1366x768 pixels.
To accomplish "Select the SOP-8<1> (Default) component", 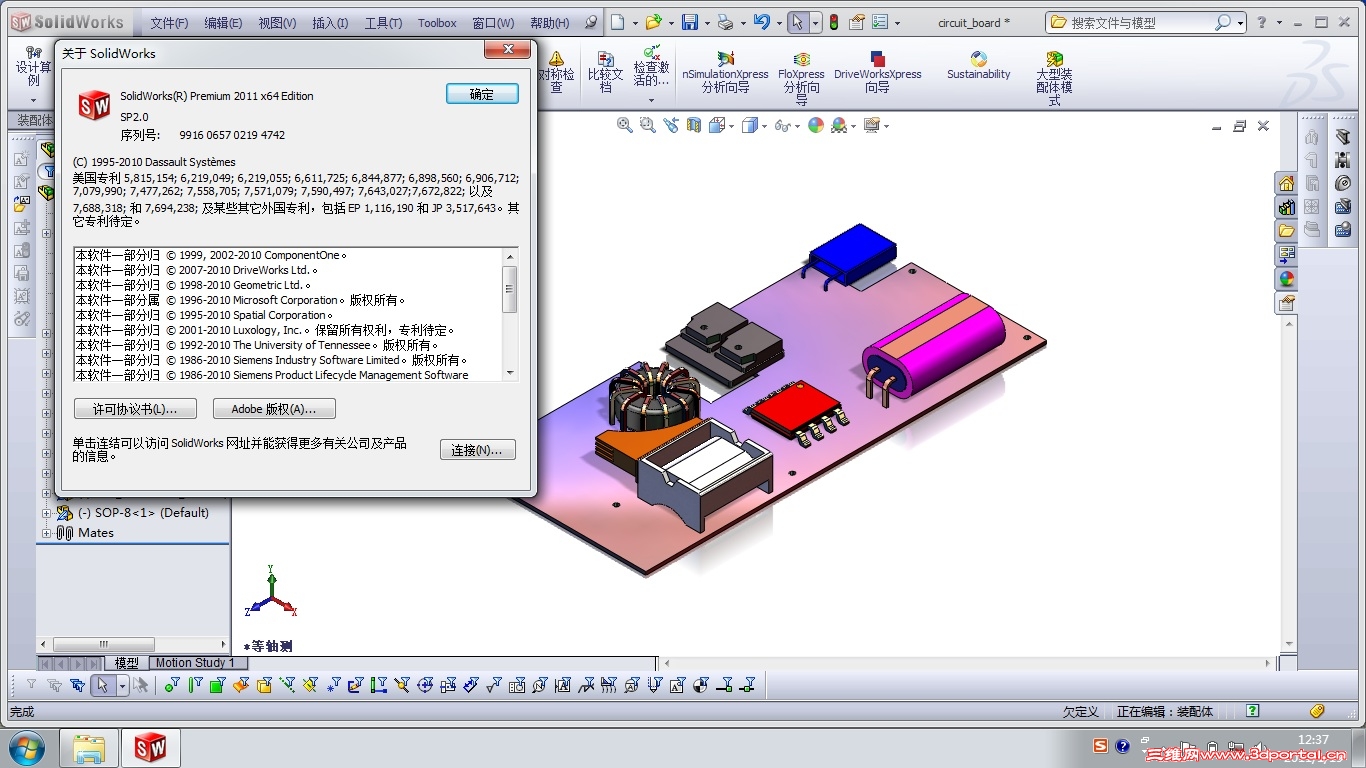I will [x=143, y=513].
